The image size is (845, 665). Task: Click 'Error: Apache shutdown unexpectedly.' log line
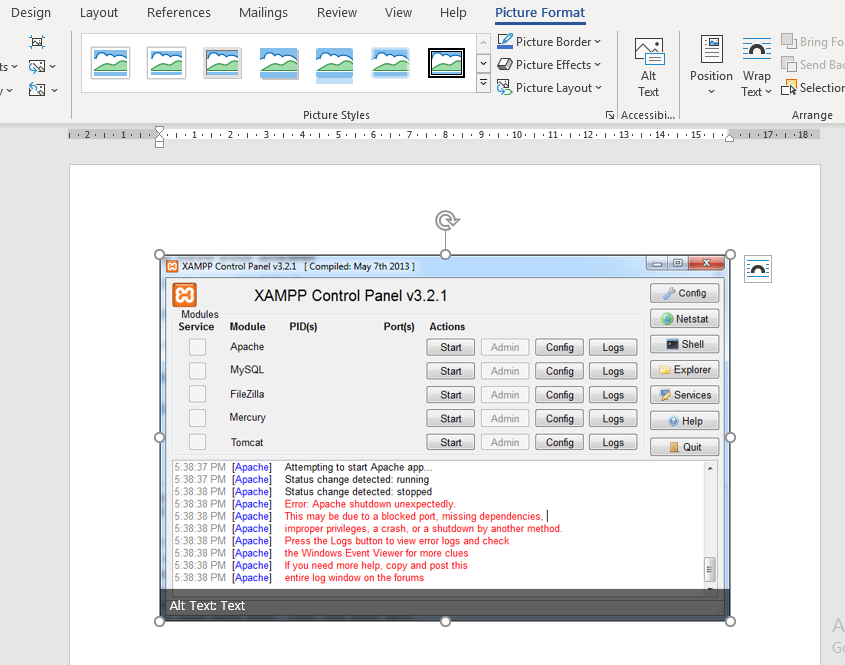coord(370,504)
